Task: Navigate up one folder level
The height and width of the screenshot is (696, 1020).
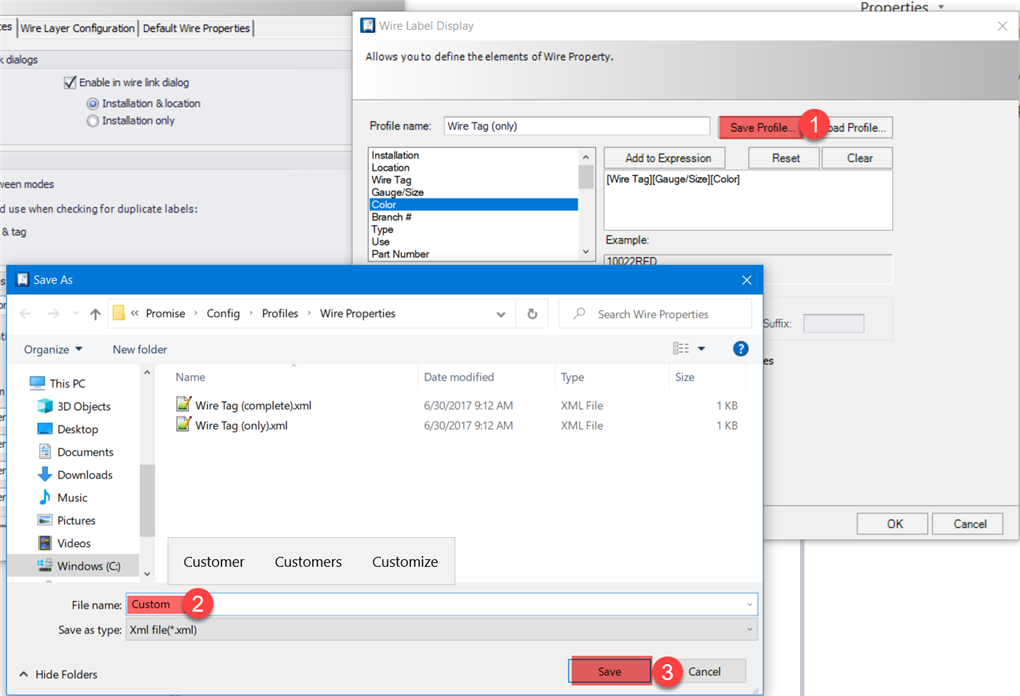Action: click(94, 313)
